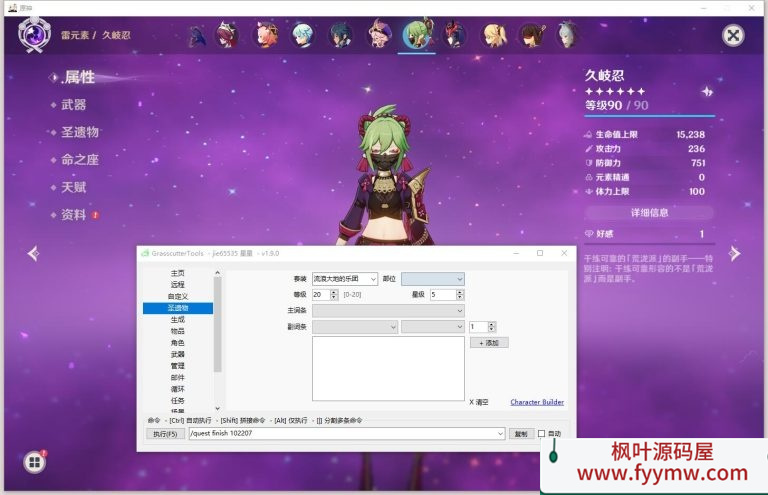Select the blonde-haired character avatar
Viewport: 768px width, 495px height.
point(493,36)
